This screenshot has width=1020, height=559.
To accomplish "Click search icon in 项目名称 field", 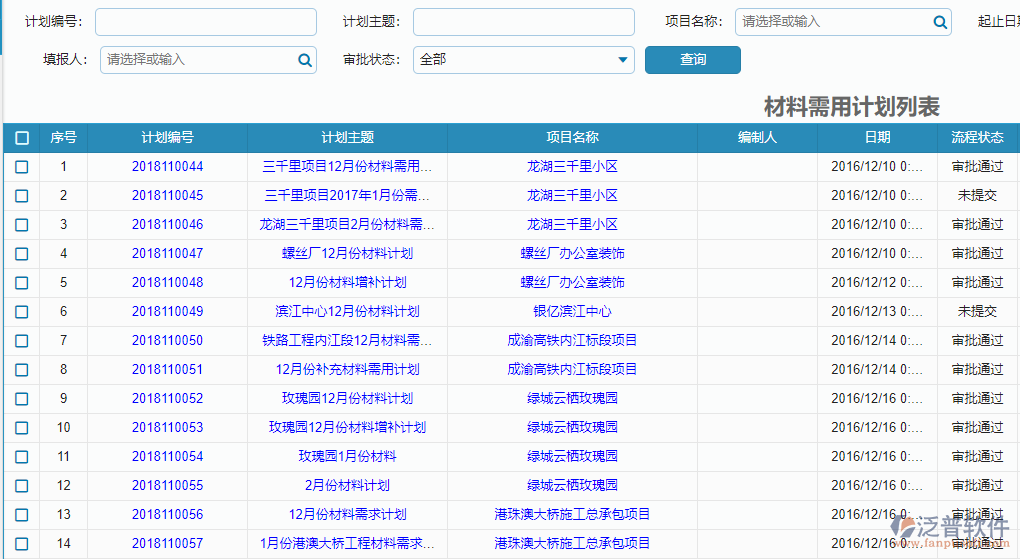I will (x=940, y=22).
